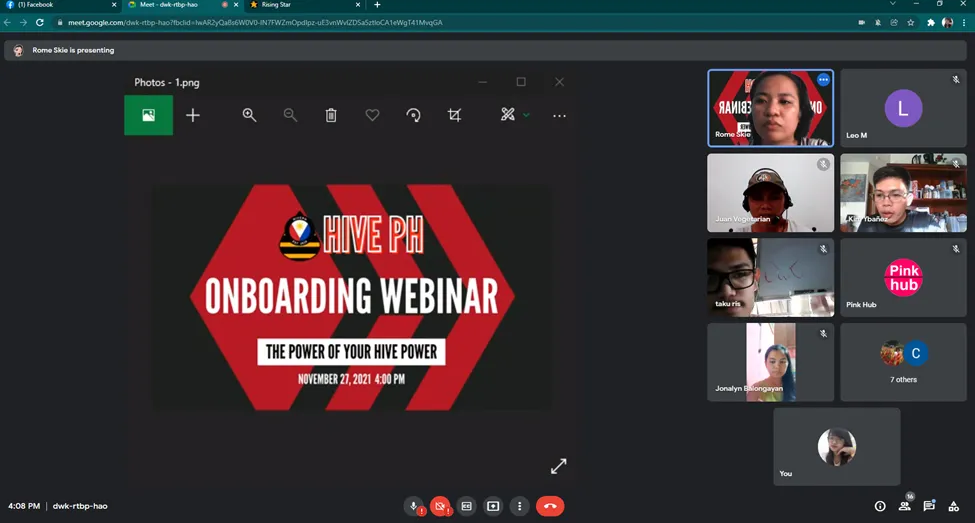Expand the Edit & Create dropdown arrow

click(x=527, y=115)
